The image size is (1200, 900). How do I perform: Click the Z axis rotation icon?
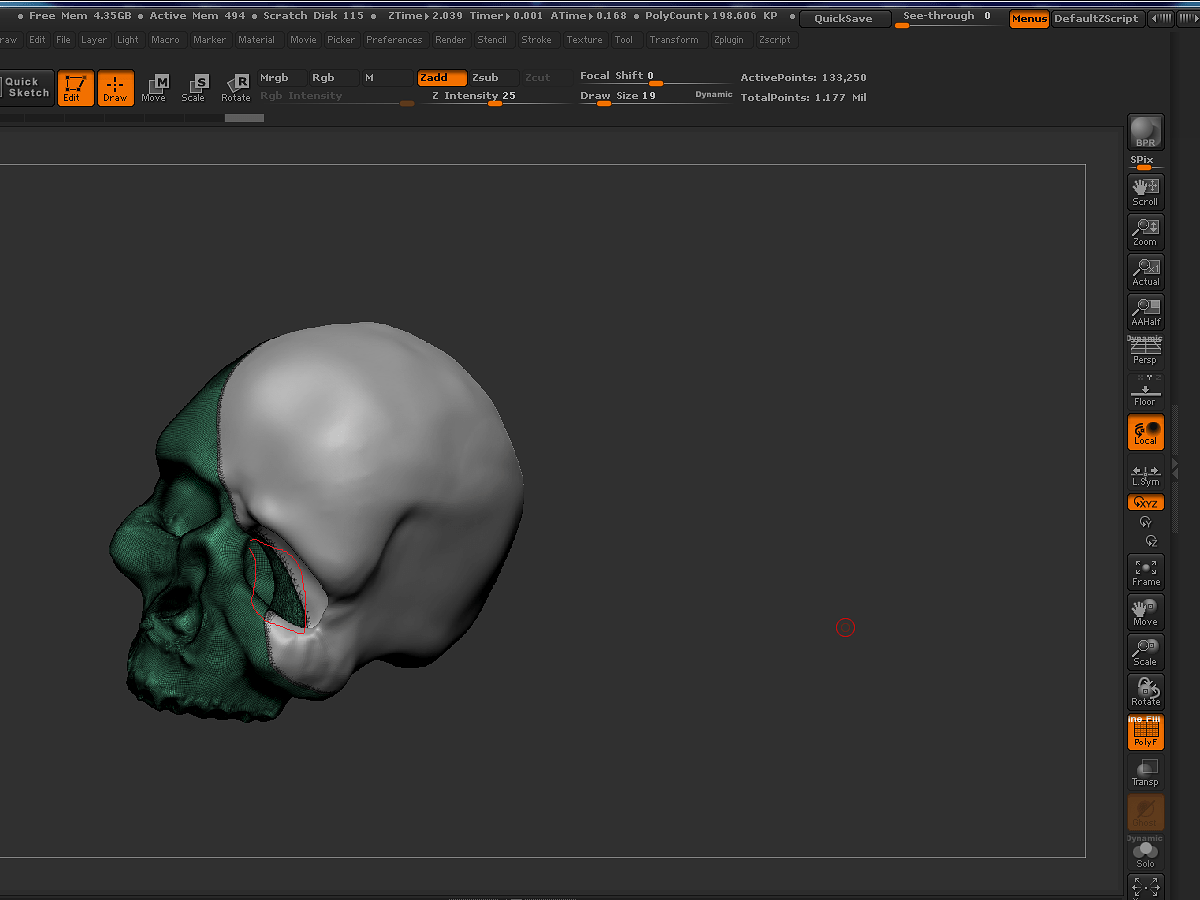point(1151,540)
